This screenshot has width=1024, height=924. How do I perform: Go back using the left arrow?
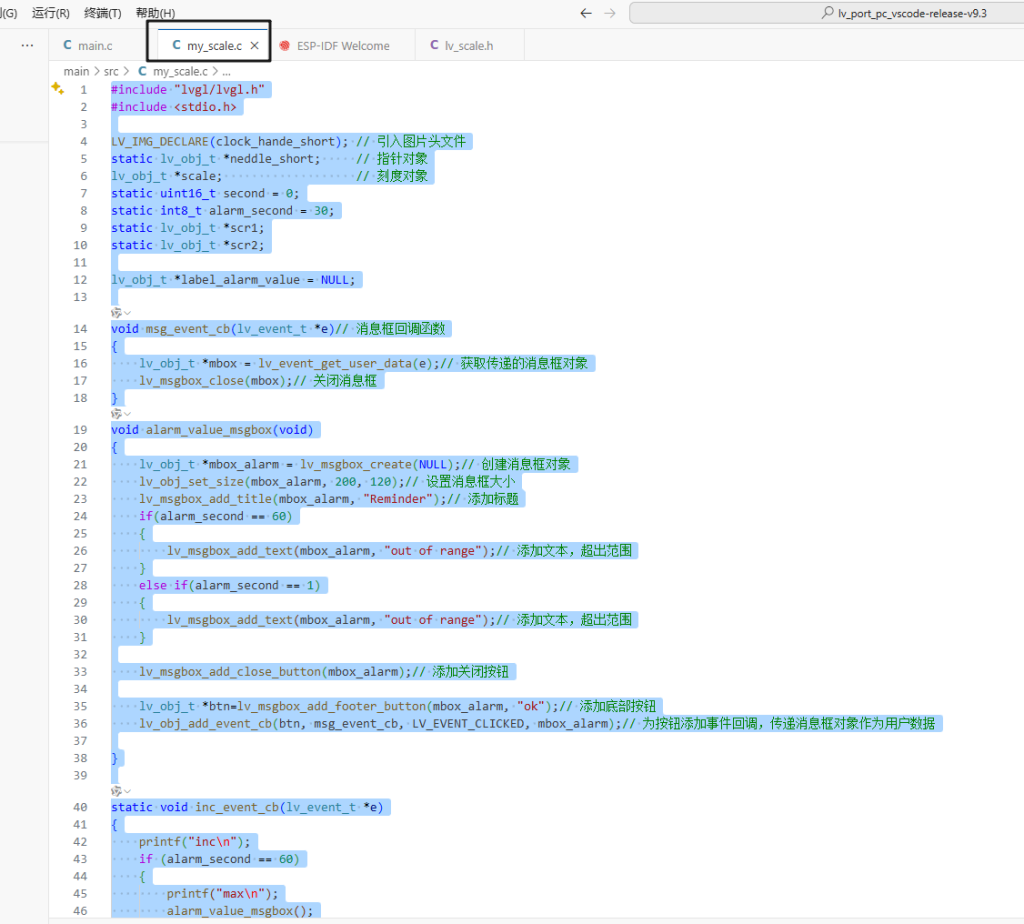586,13
